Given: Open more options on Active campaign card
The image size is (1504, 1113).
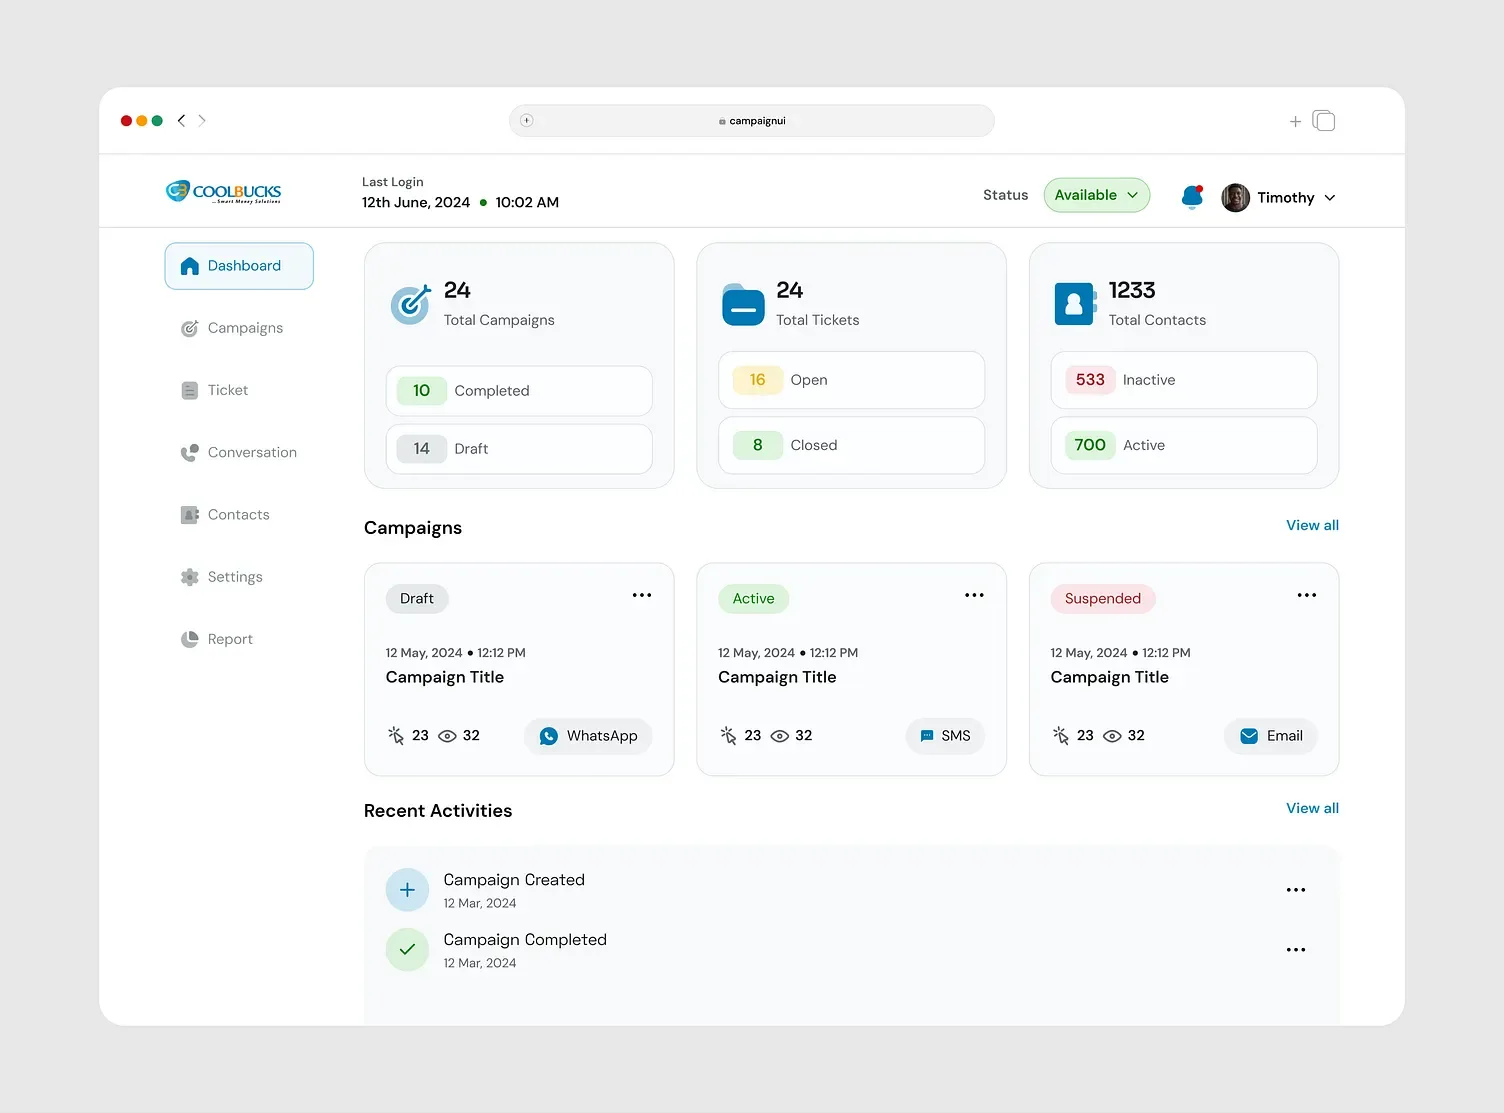Looking at the screenshot, I should (974, 595).
